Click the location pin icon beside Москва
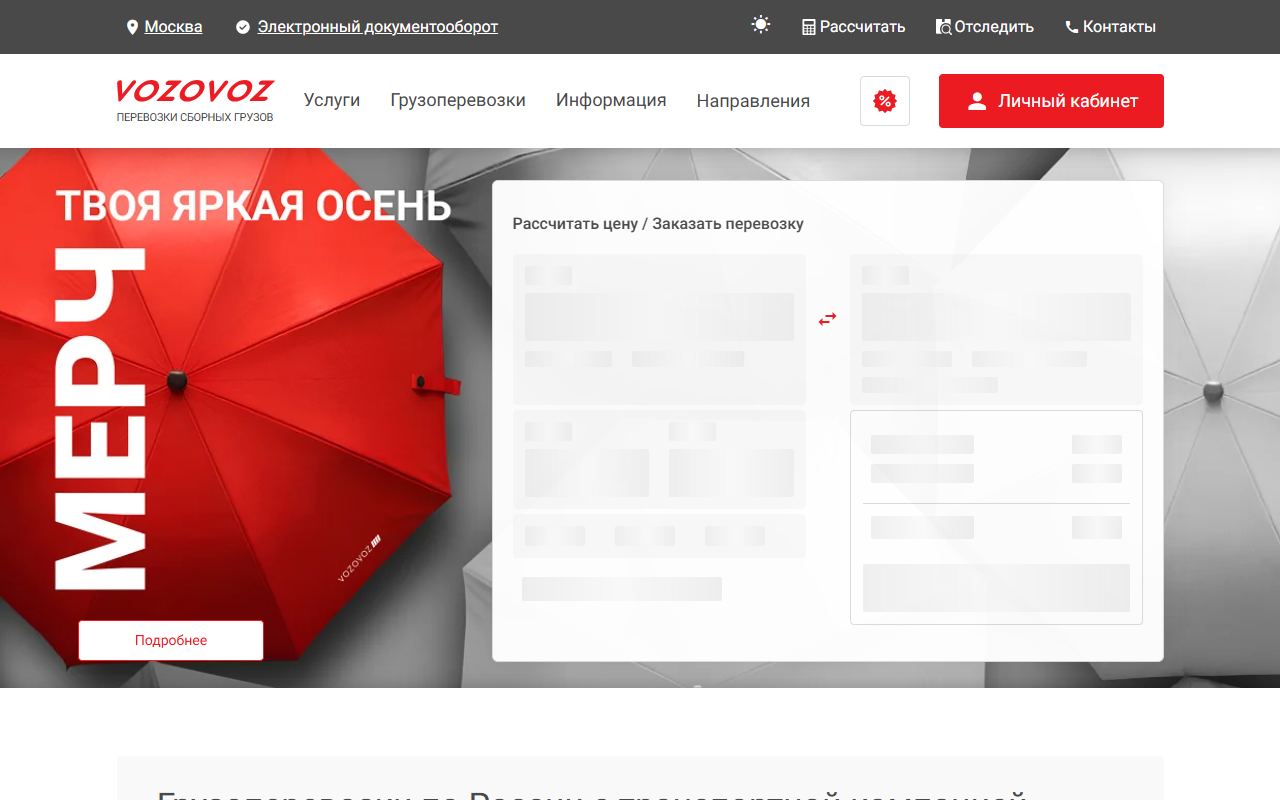The height and width of the screenshot is (800, 1280). point(132,27)
